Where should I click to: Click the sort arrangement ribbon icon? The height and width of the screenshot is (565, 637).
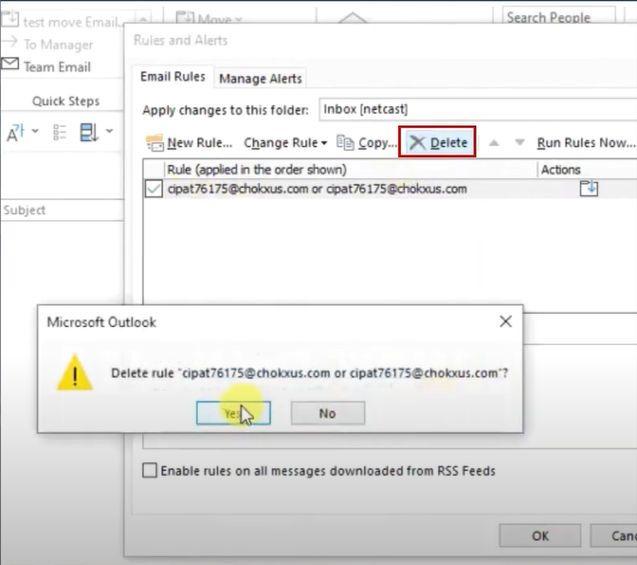tap(89, 132)
